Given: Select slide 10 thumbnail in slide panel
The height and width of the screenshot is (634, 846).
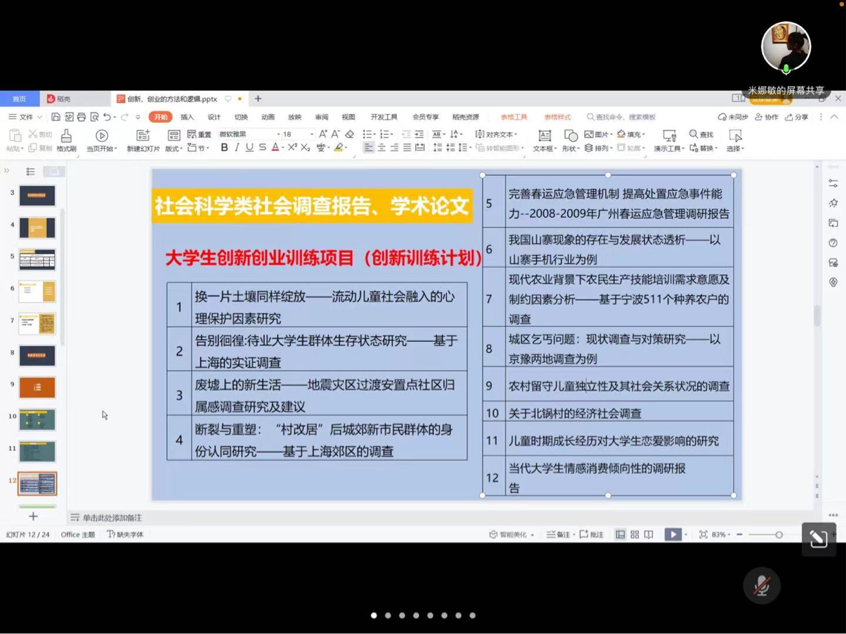Looking at the screenshot, I should coord(37,419).
